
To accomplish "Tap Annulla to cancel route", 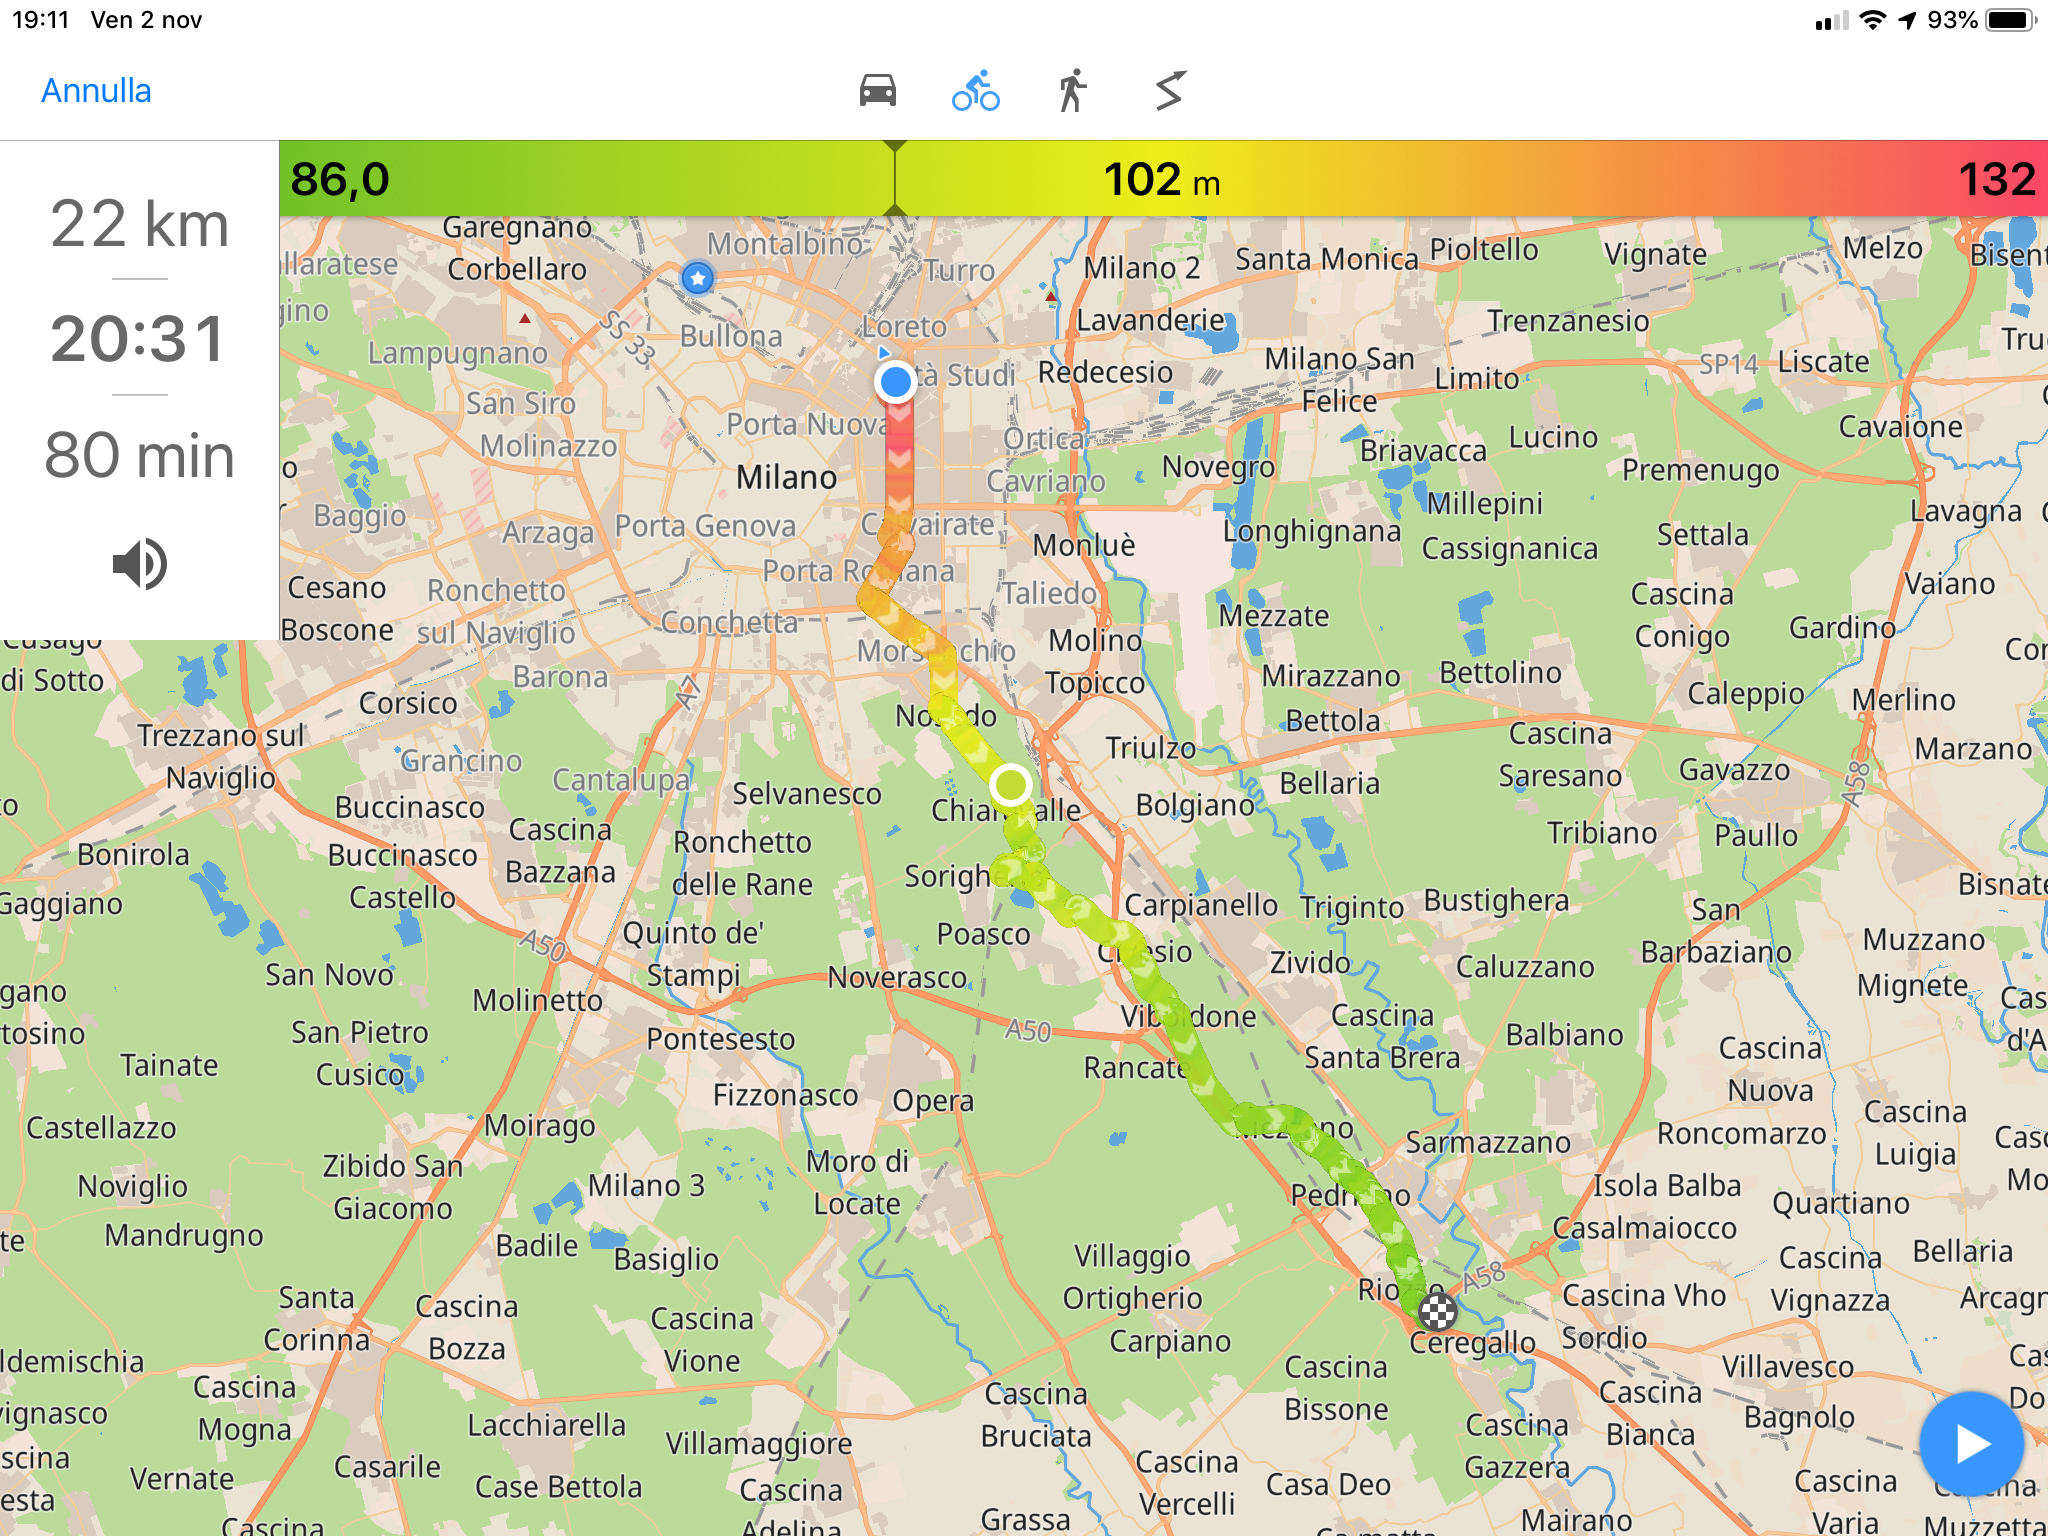I will tap(96, 91).
